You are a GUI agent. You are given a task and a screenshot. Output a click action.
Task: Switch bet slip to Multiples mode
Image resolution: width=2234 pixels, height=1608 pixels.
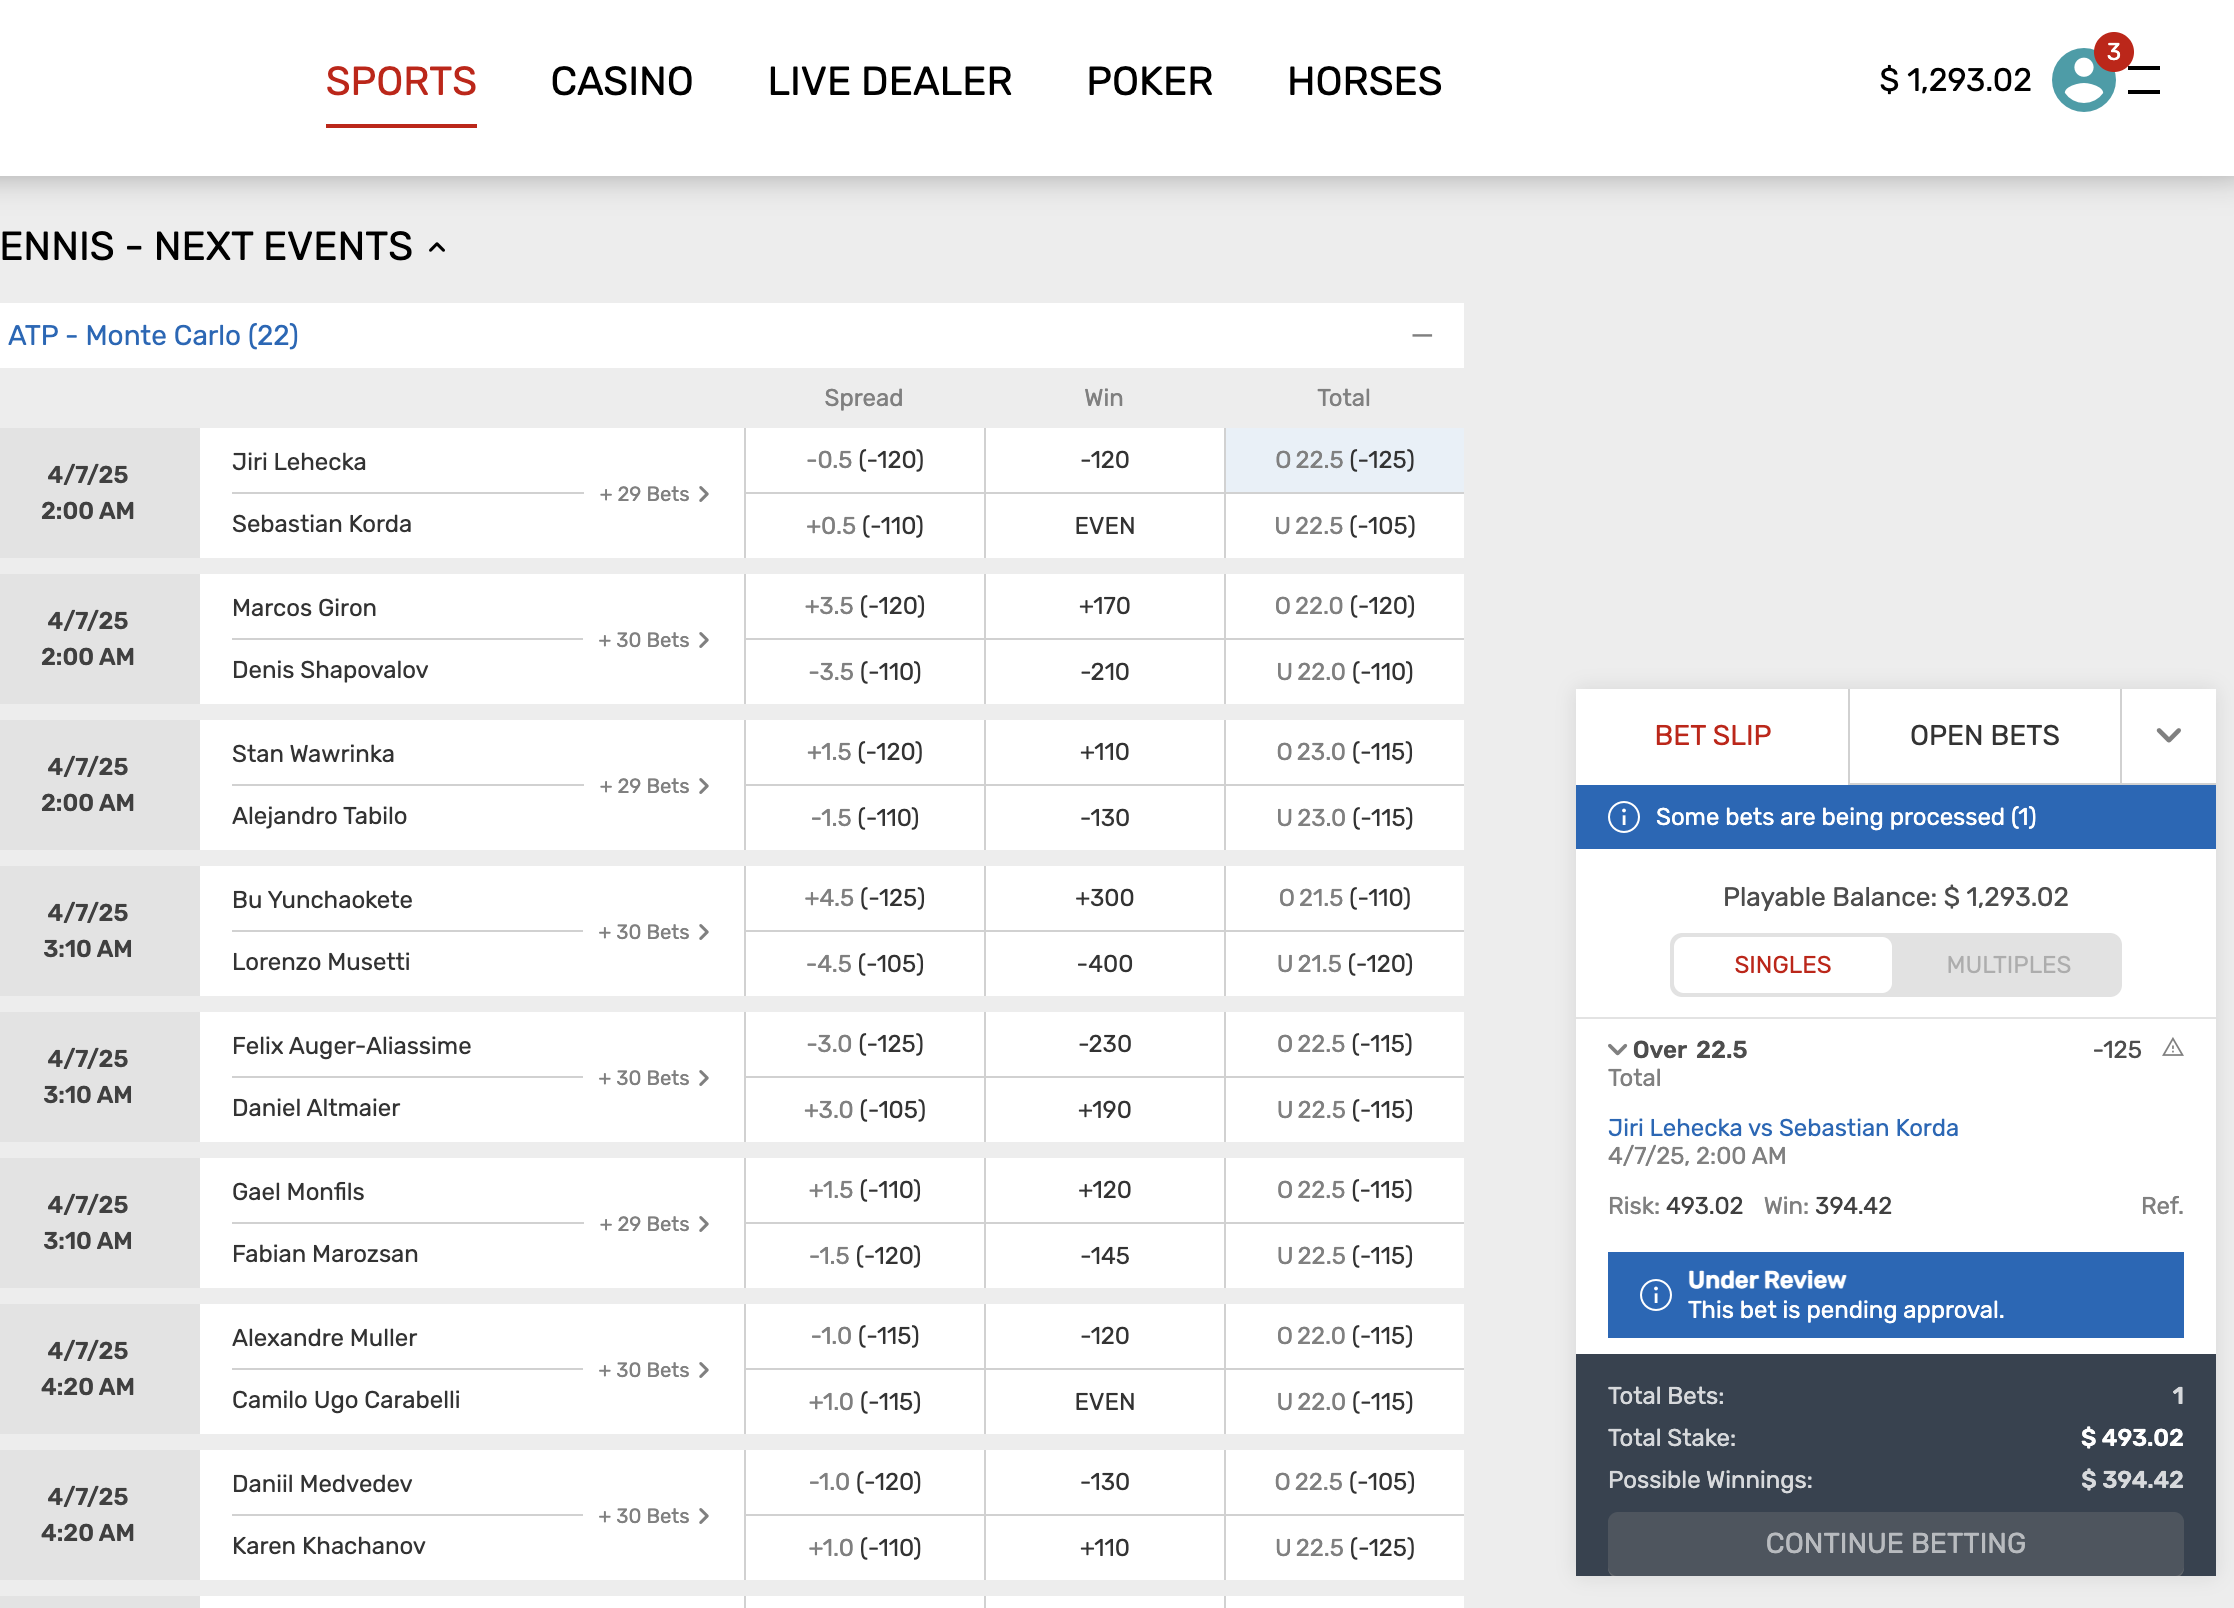coord(2007,965)
